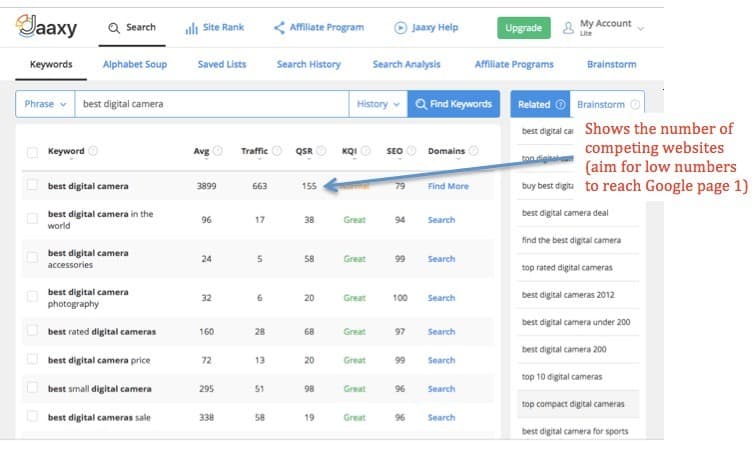Select related keyword 'best digital camera under 200'
Image resolution: width=752 pixels, height=451 pixels.
pyautogui.click(x=576, y=322)
